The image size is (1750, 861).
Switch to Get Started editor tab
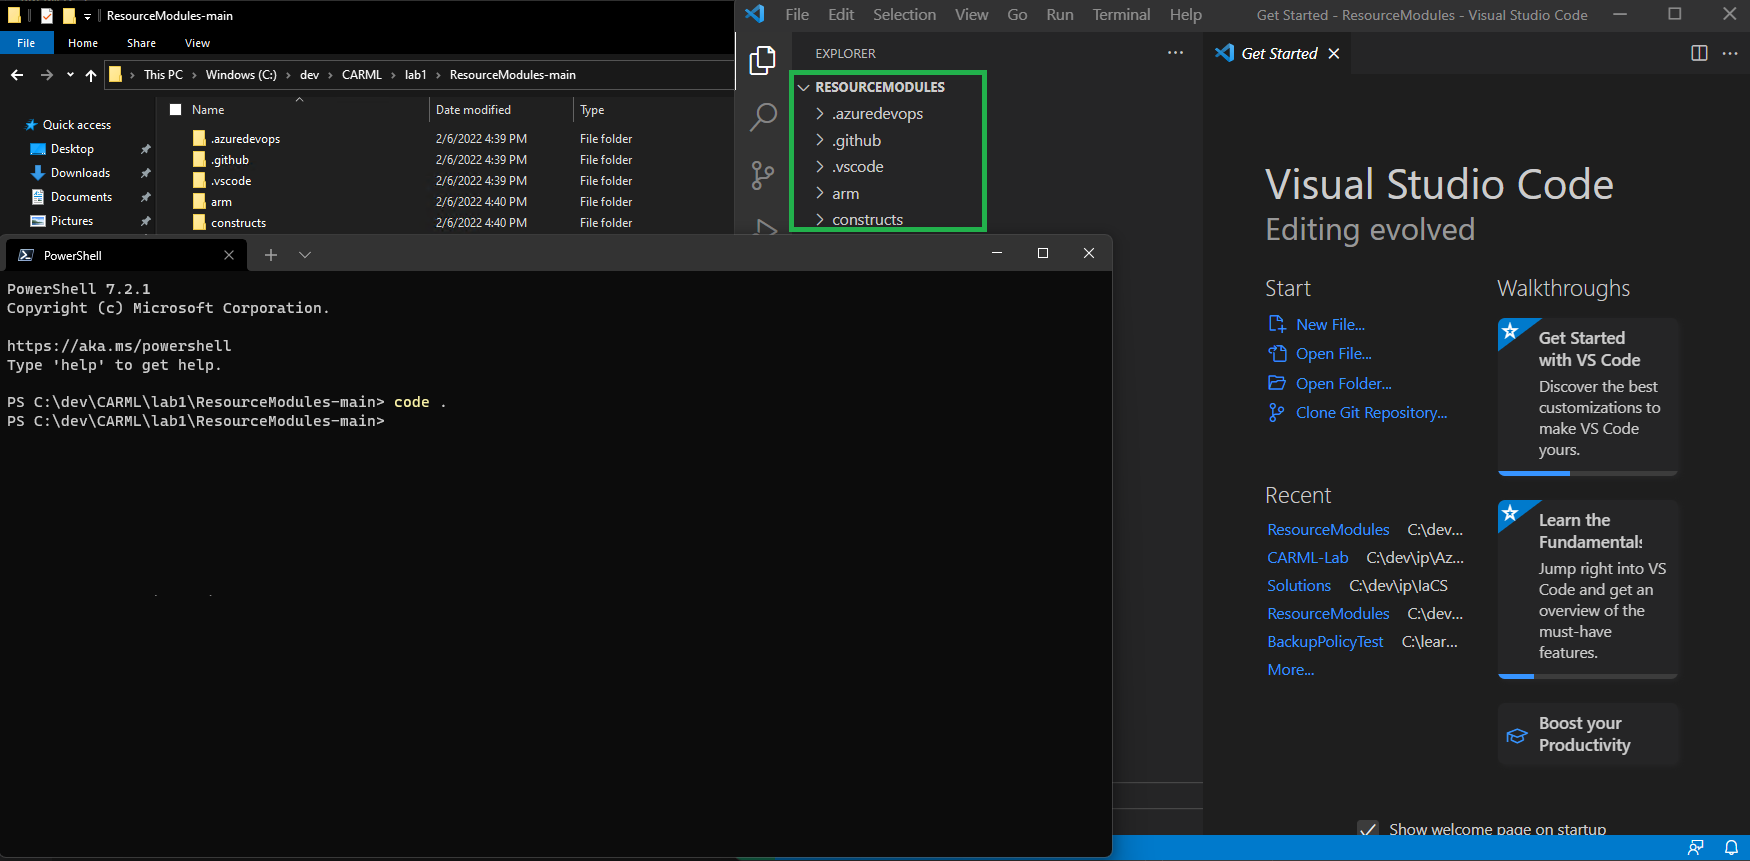[x=1279, y=54]
